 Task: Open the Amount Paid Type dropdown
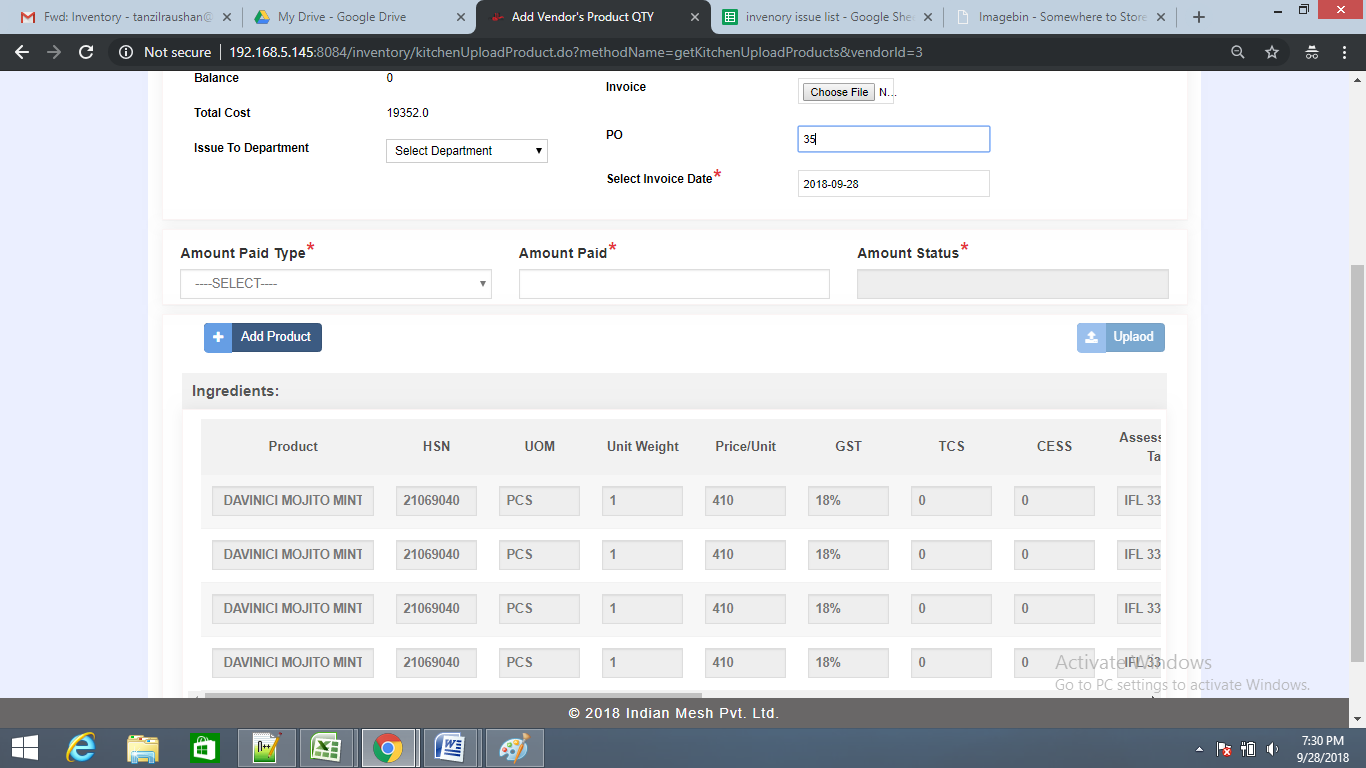click(336, 284)
